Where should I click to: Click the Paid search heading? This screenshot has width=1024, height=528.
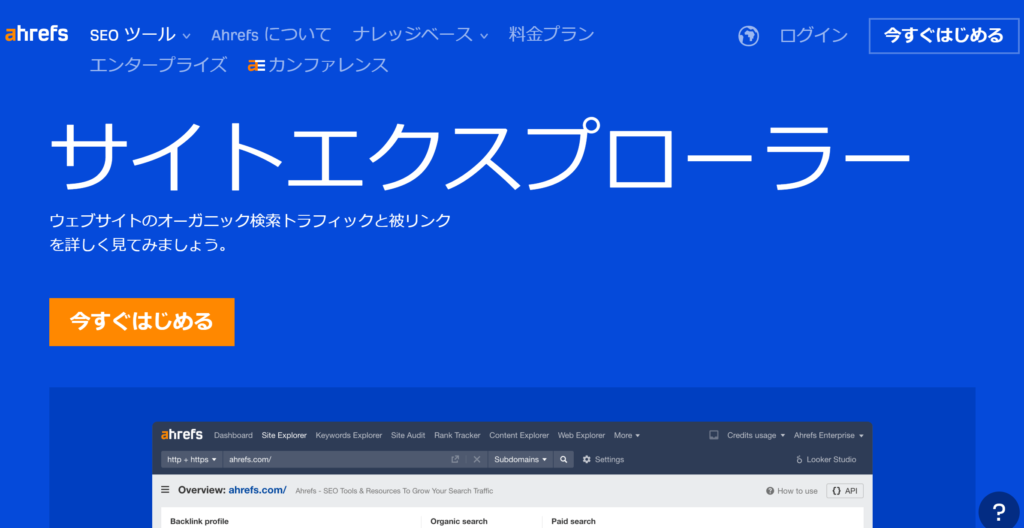[x=573, y=521]
